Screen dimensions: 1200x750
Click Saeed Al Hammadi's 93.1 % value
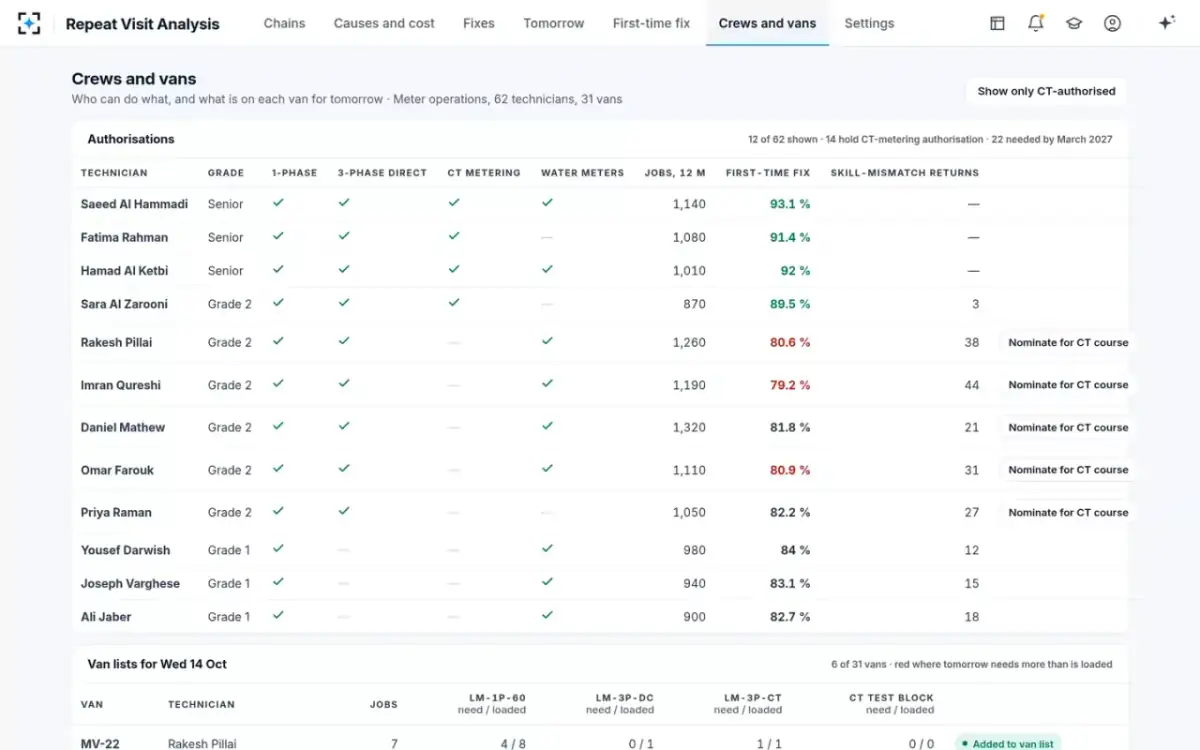790,204
